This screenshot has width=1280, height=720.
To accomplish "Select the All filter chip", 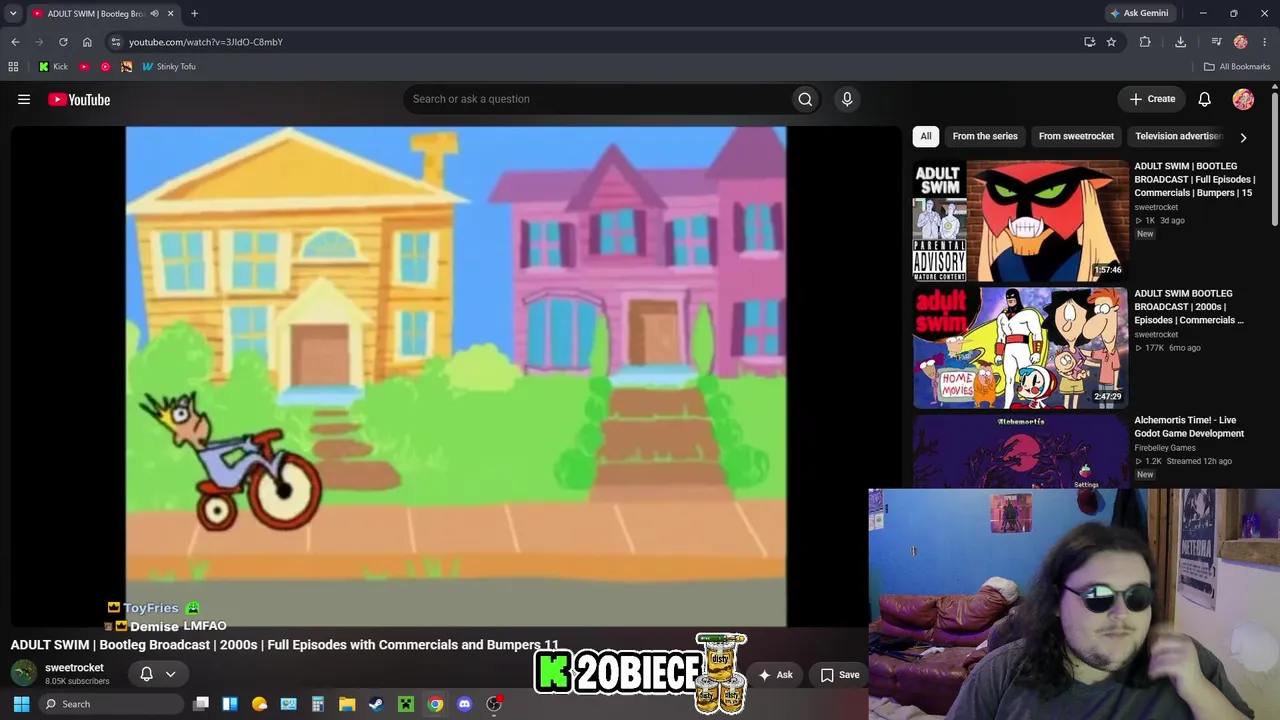I will [926, 136].
